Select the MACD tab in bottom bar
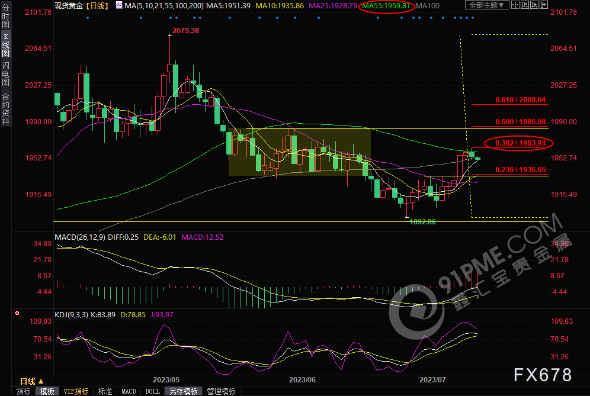Viewport: 590px width, 396px height. 129,391
